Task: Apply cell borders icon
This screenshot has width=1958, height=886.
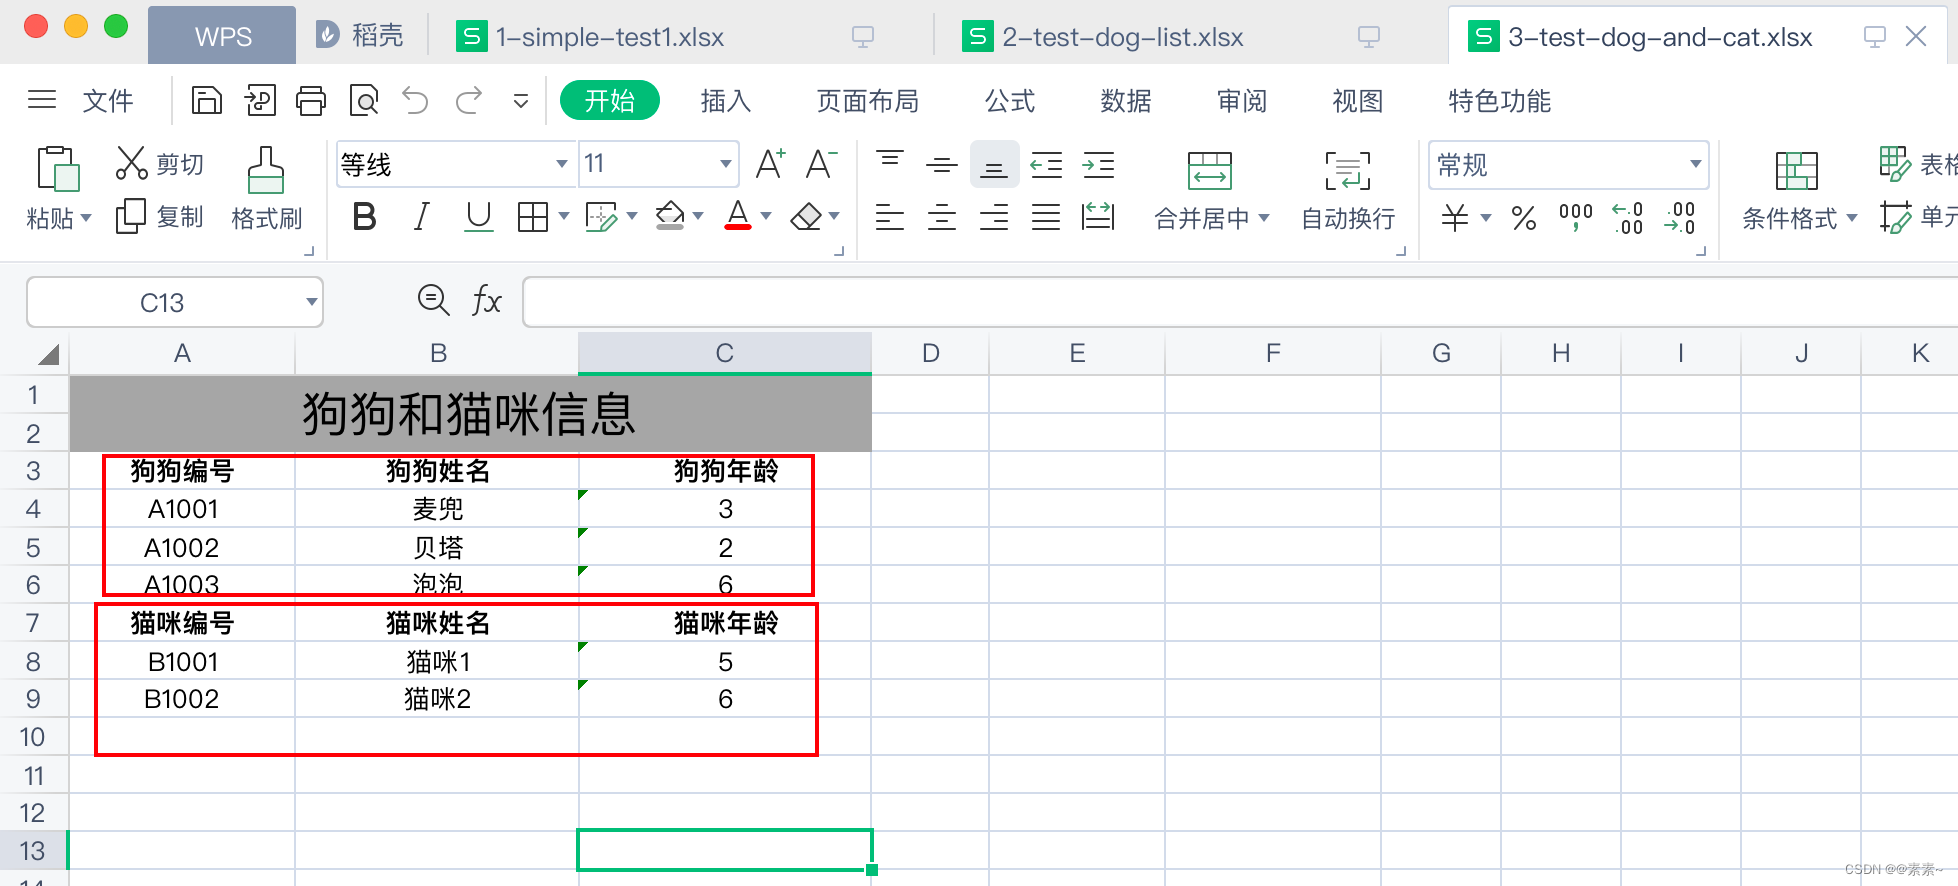Action: [x=533, y=217]
